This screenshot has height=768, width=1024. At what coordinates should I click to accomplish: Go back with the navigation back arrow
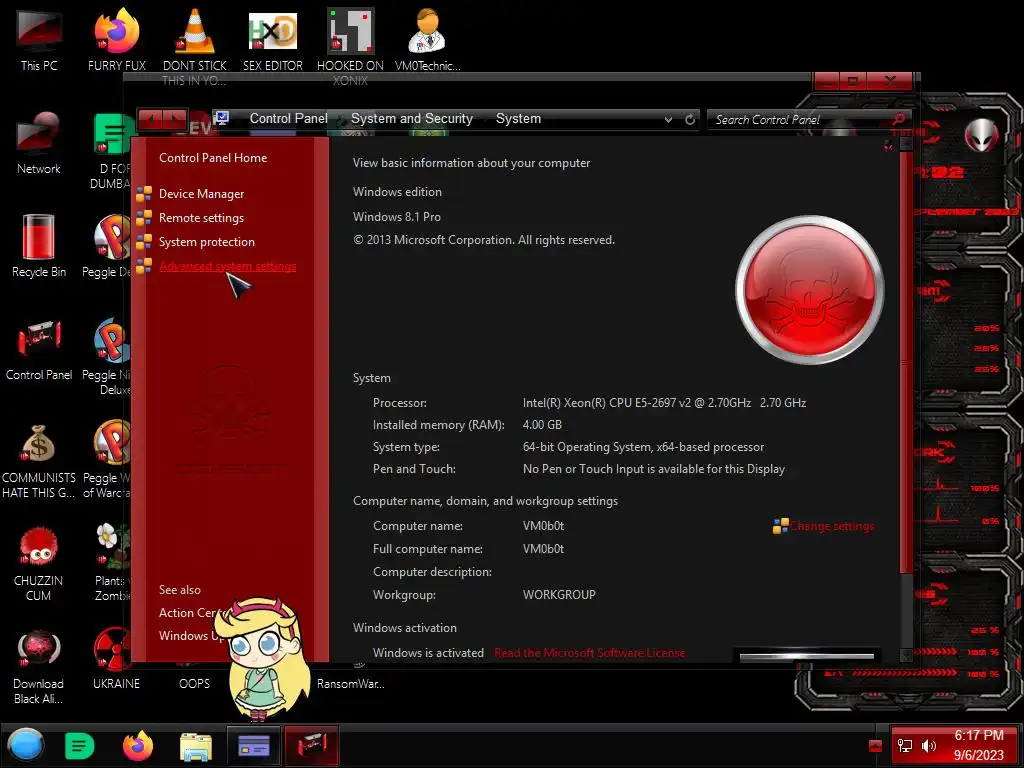pyautogui.click(x=151, y=120)
